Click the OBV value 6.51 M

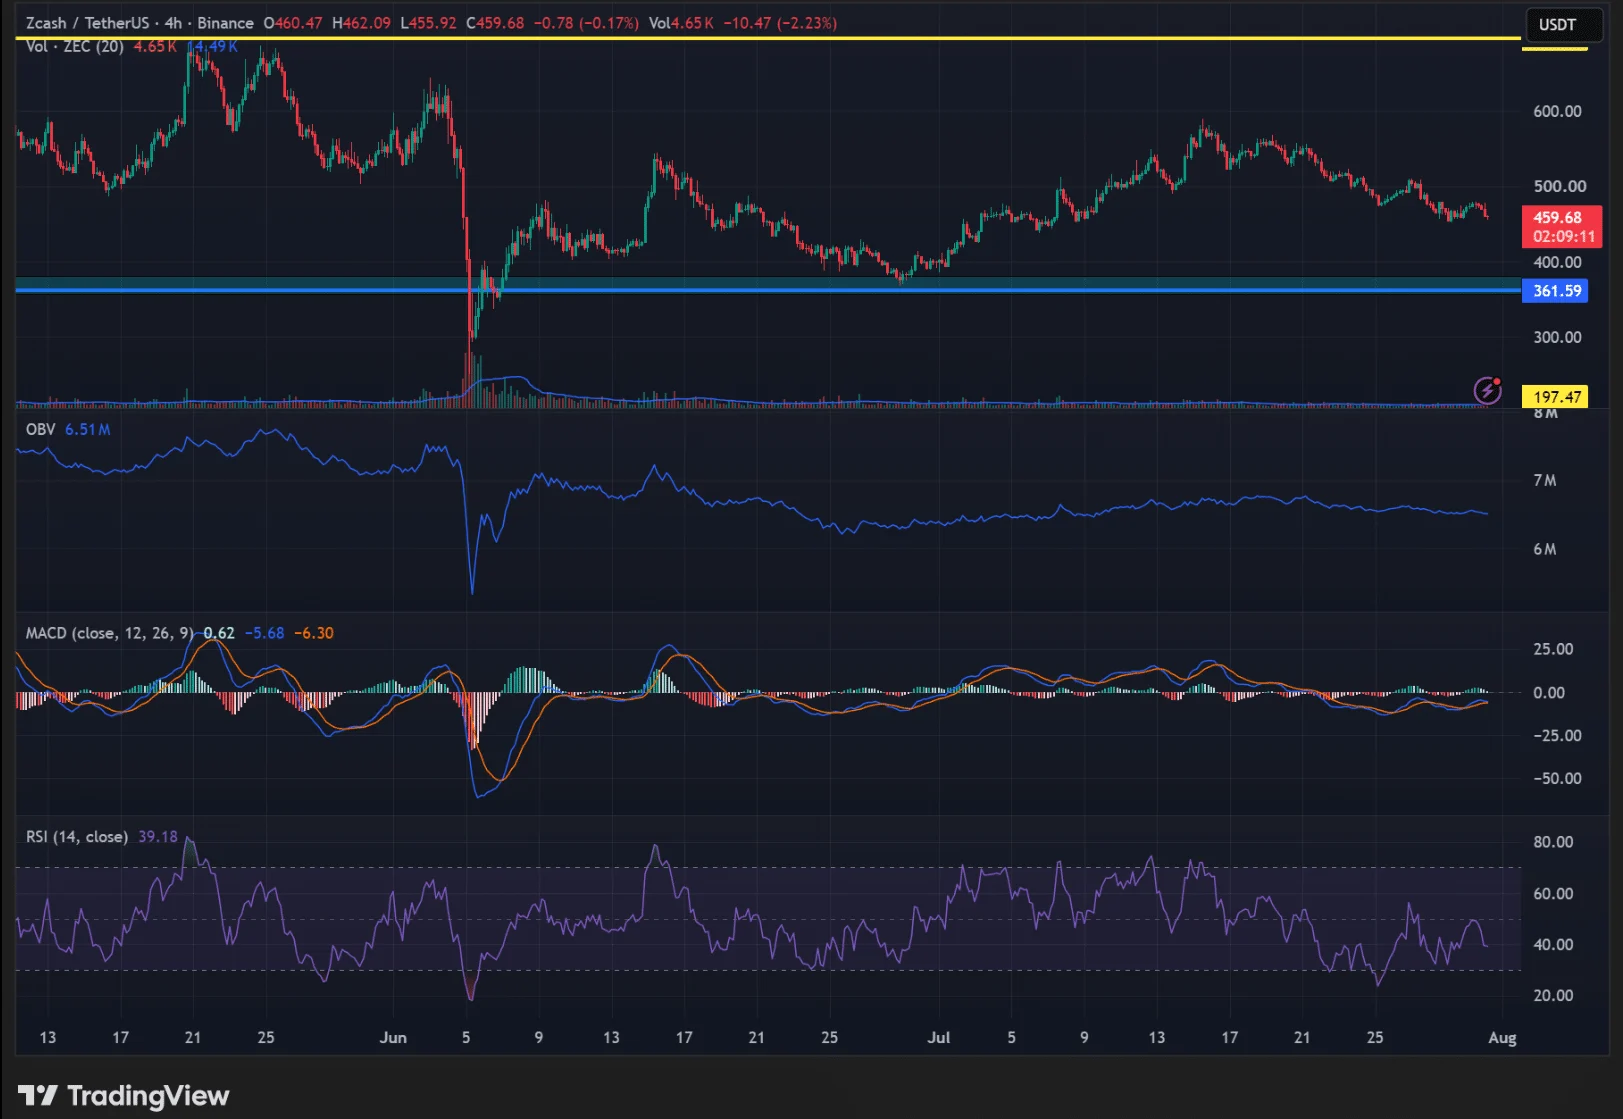click(88, 429)
